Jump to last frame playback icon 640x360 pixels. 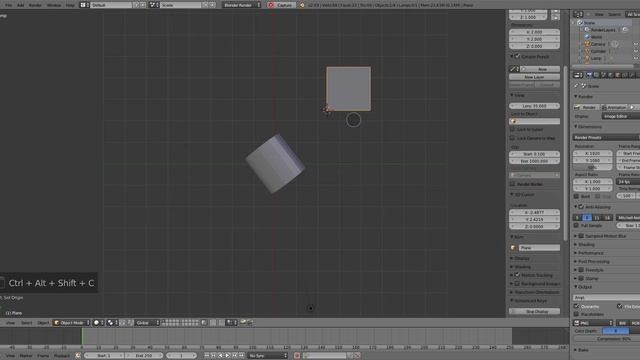(242, 356)
